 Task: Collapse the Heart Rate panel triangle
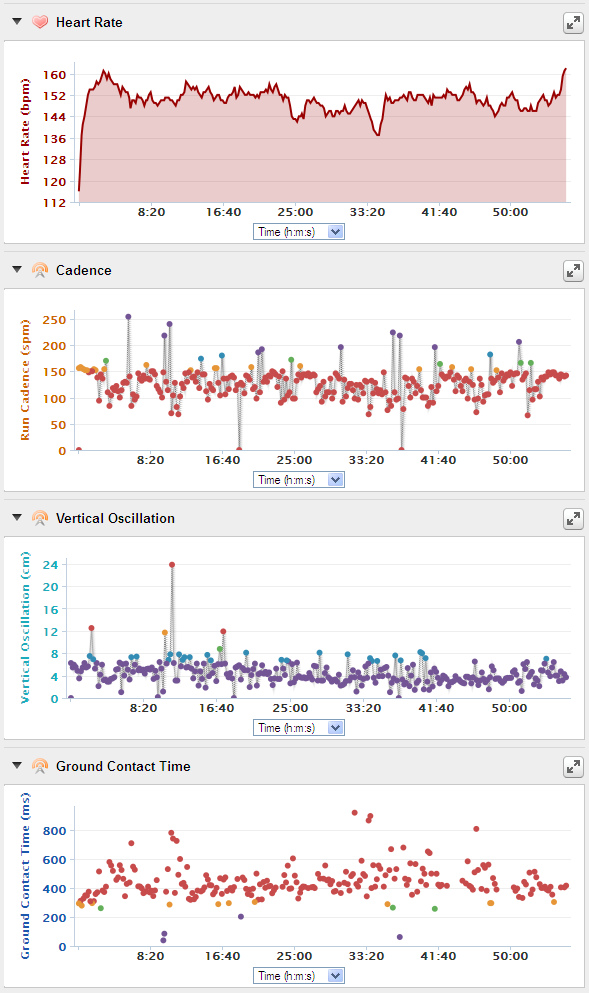point(17,22)
